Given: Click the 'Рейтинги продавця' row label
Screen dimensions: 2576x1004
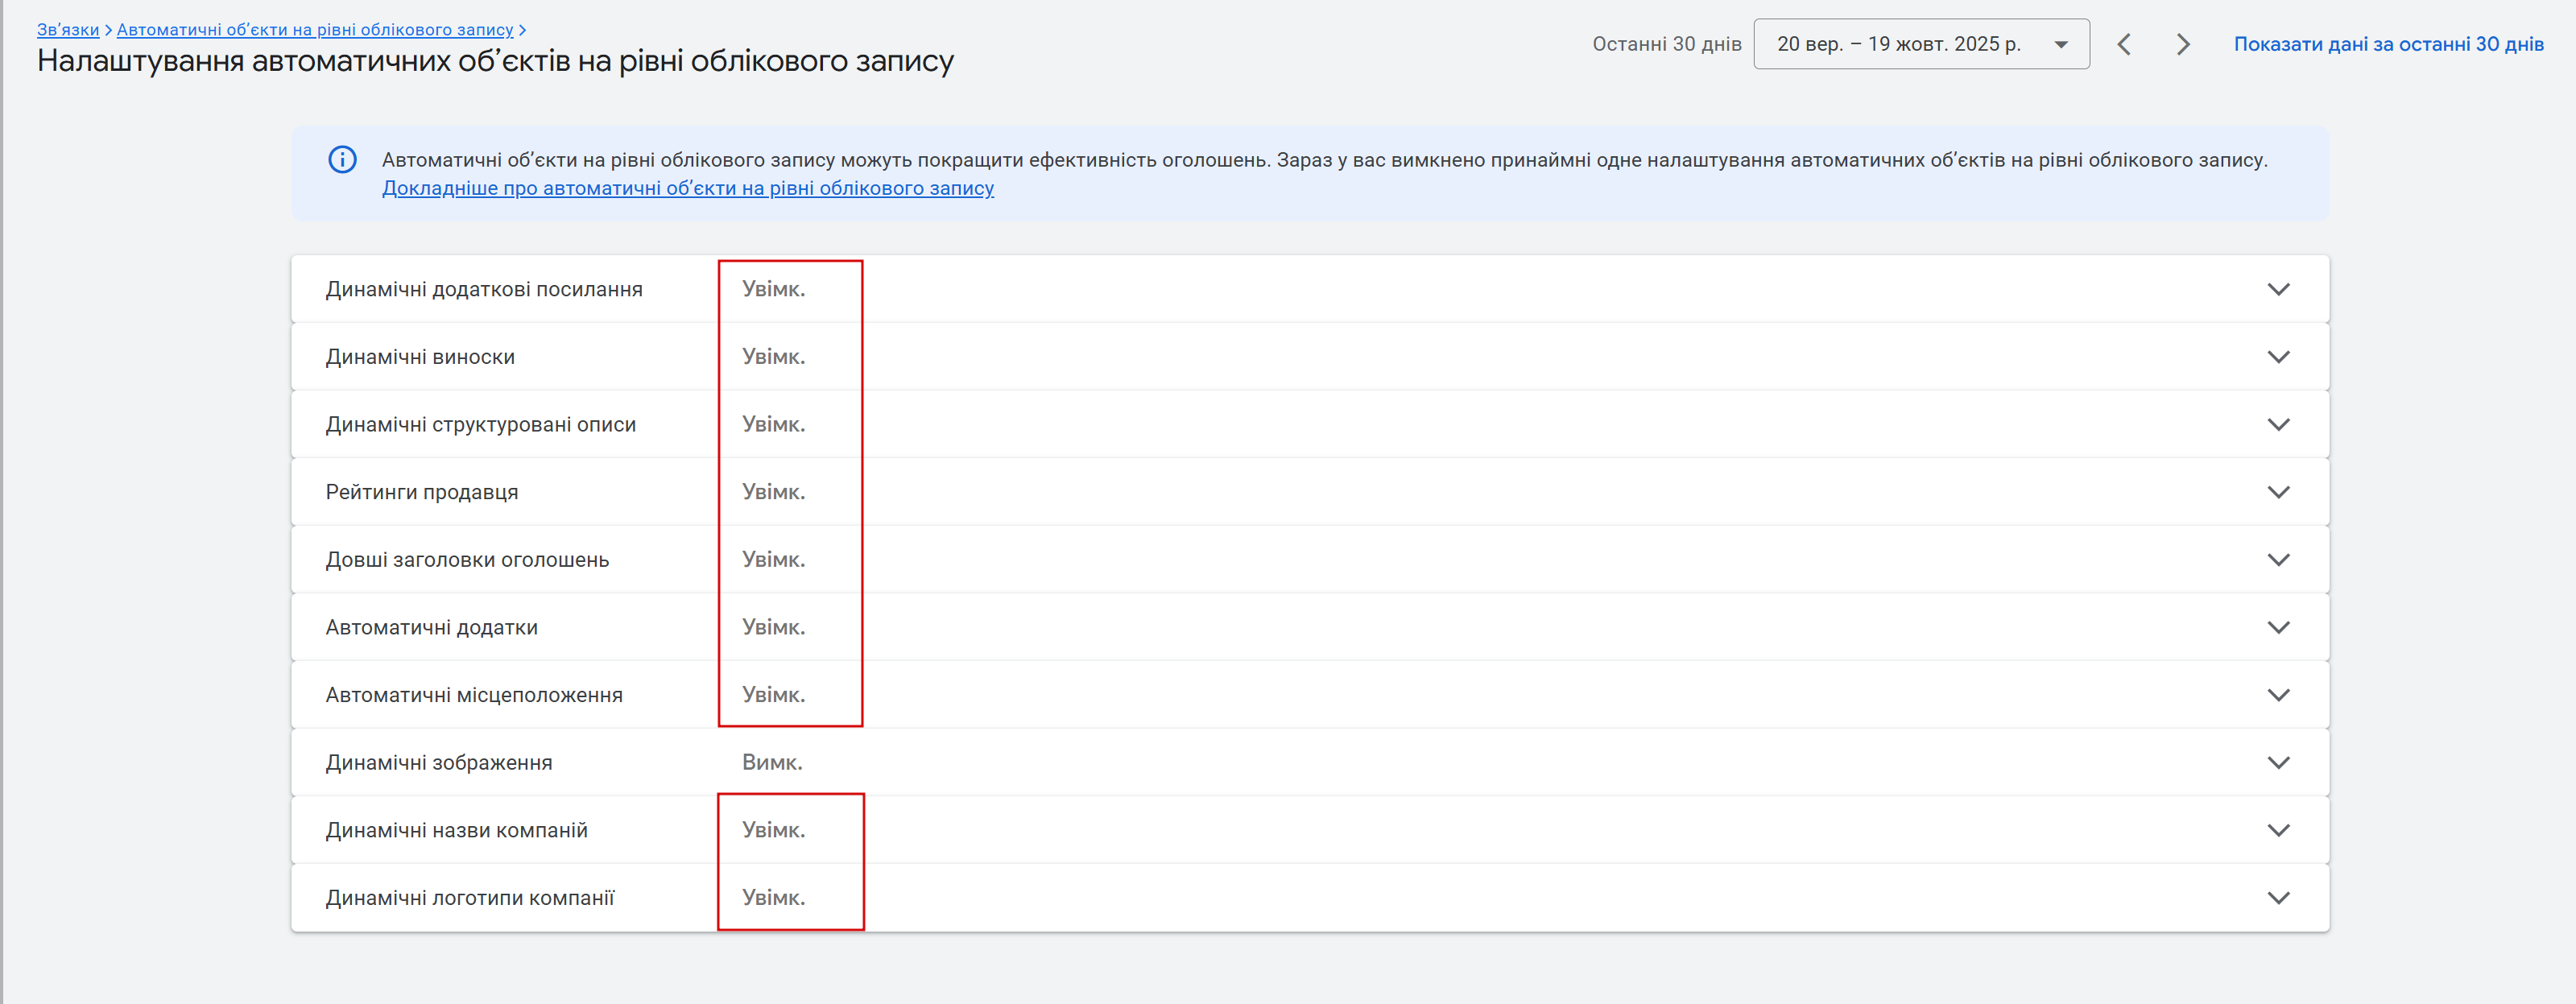Looking at the screenshot, I should (421, 492).
